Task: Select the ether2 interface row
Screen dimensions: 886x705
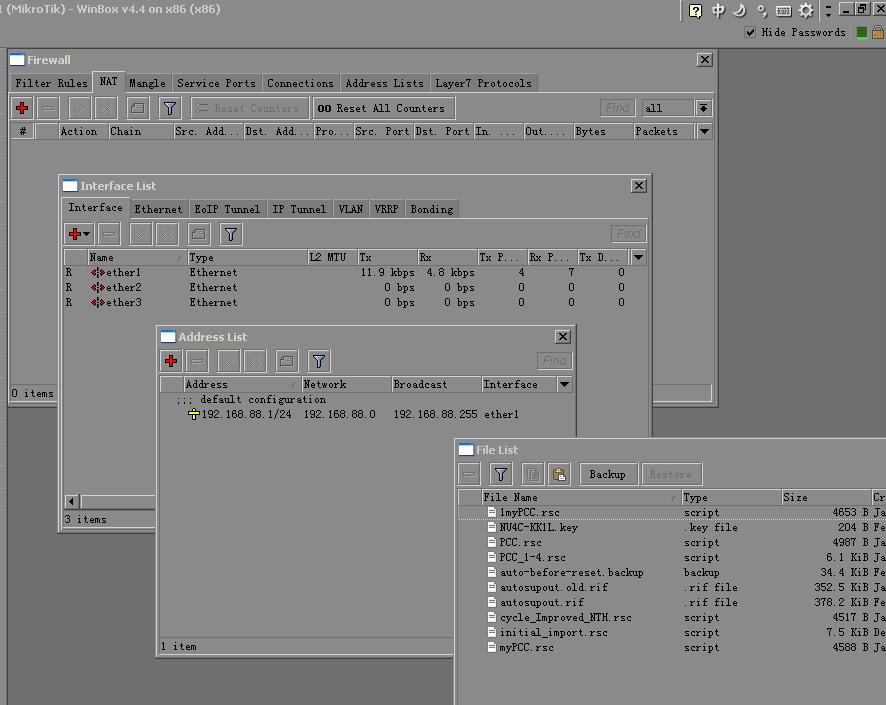Action: (354, 288)
